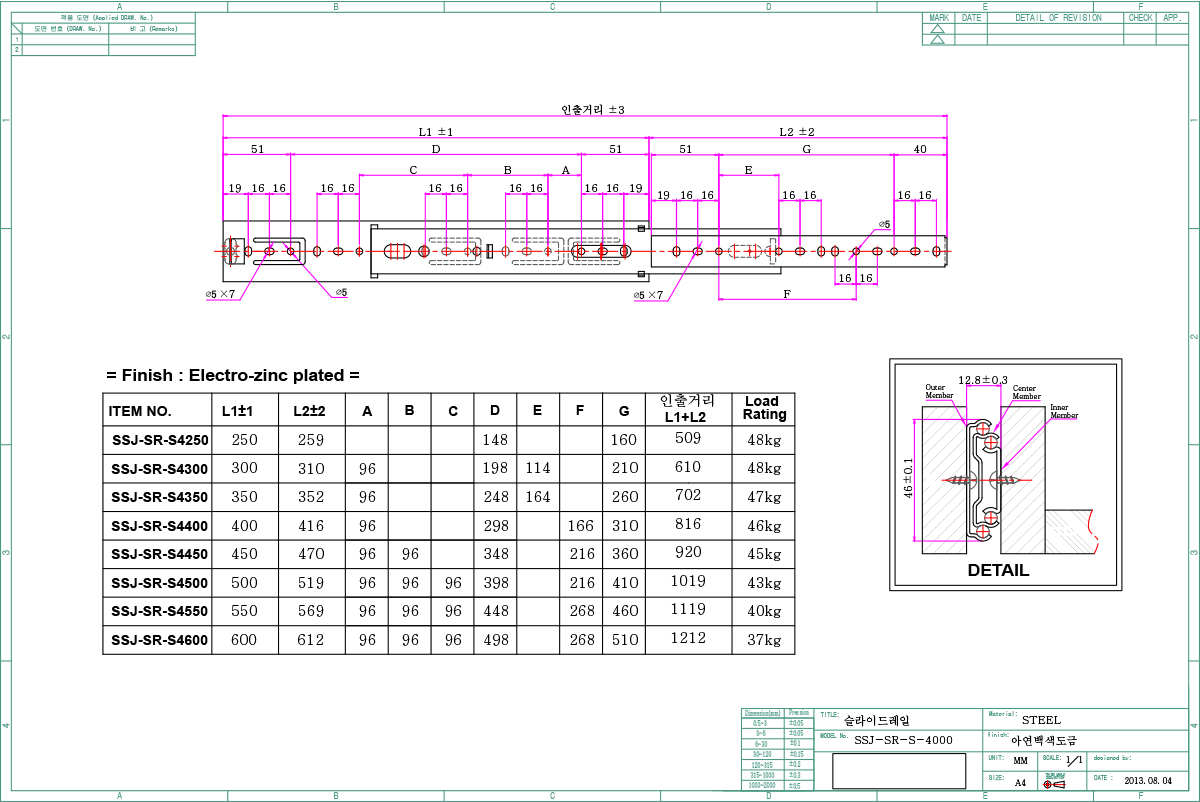Click the L2 ±2 dimension label on drawing
Viewport: 1200px width, 802px height.
pyautogui.click(x=797, y=132)
